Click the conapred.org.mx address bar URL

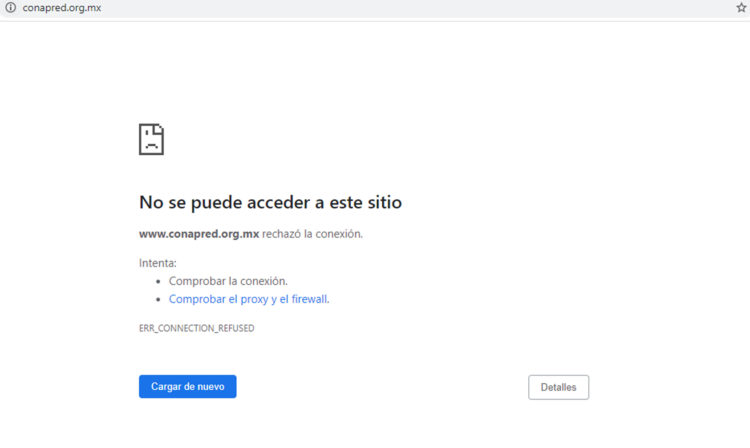(x=62, y=8)
